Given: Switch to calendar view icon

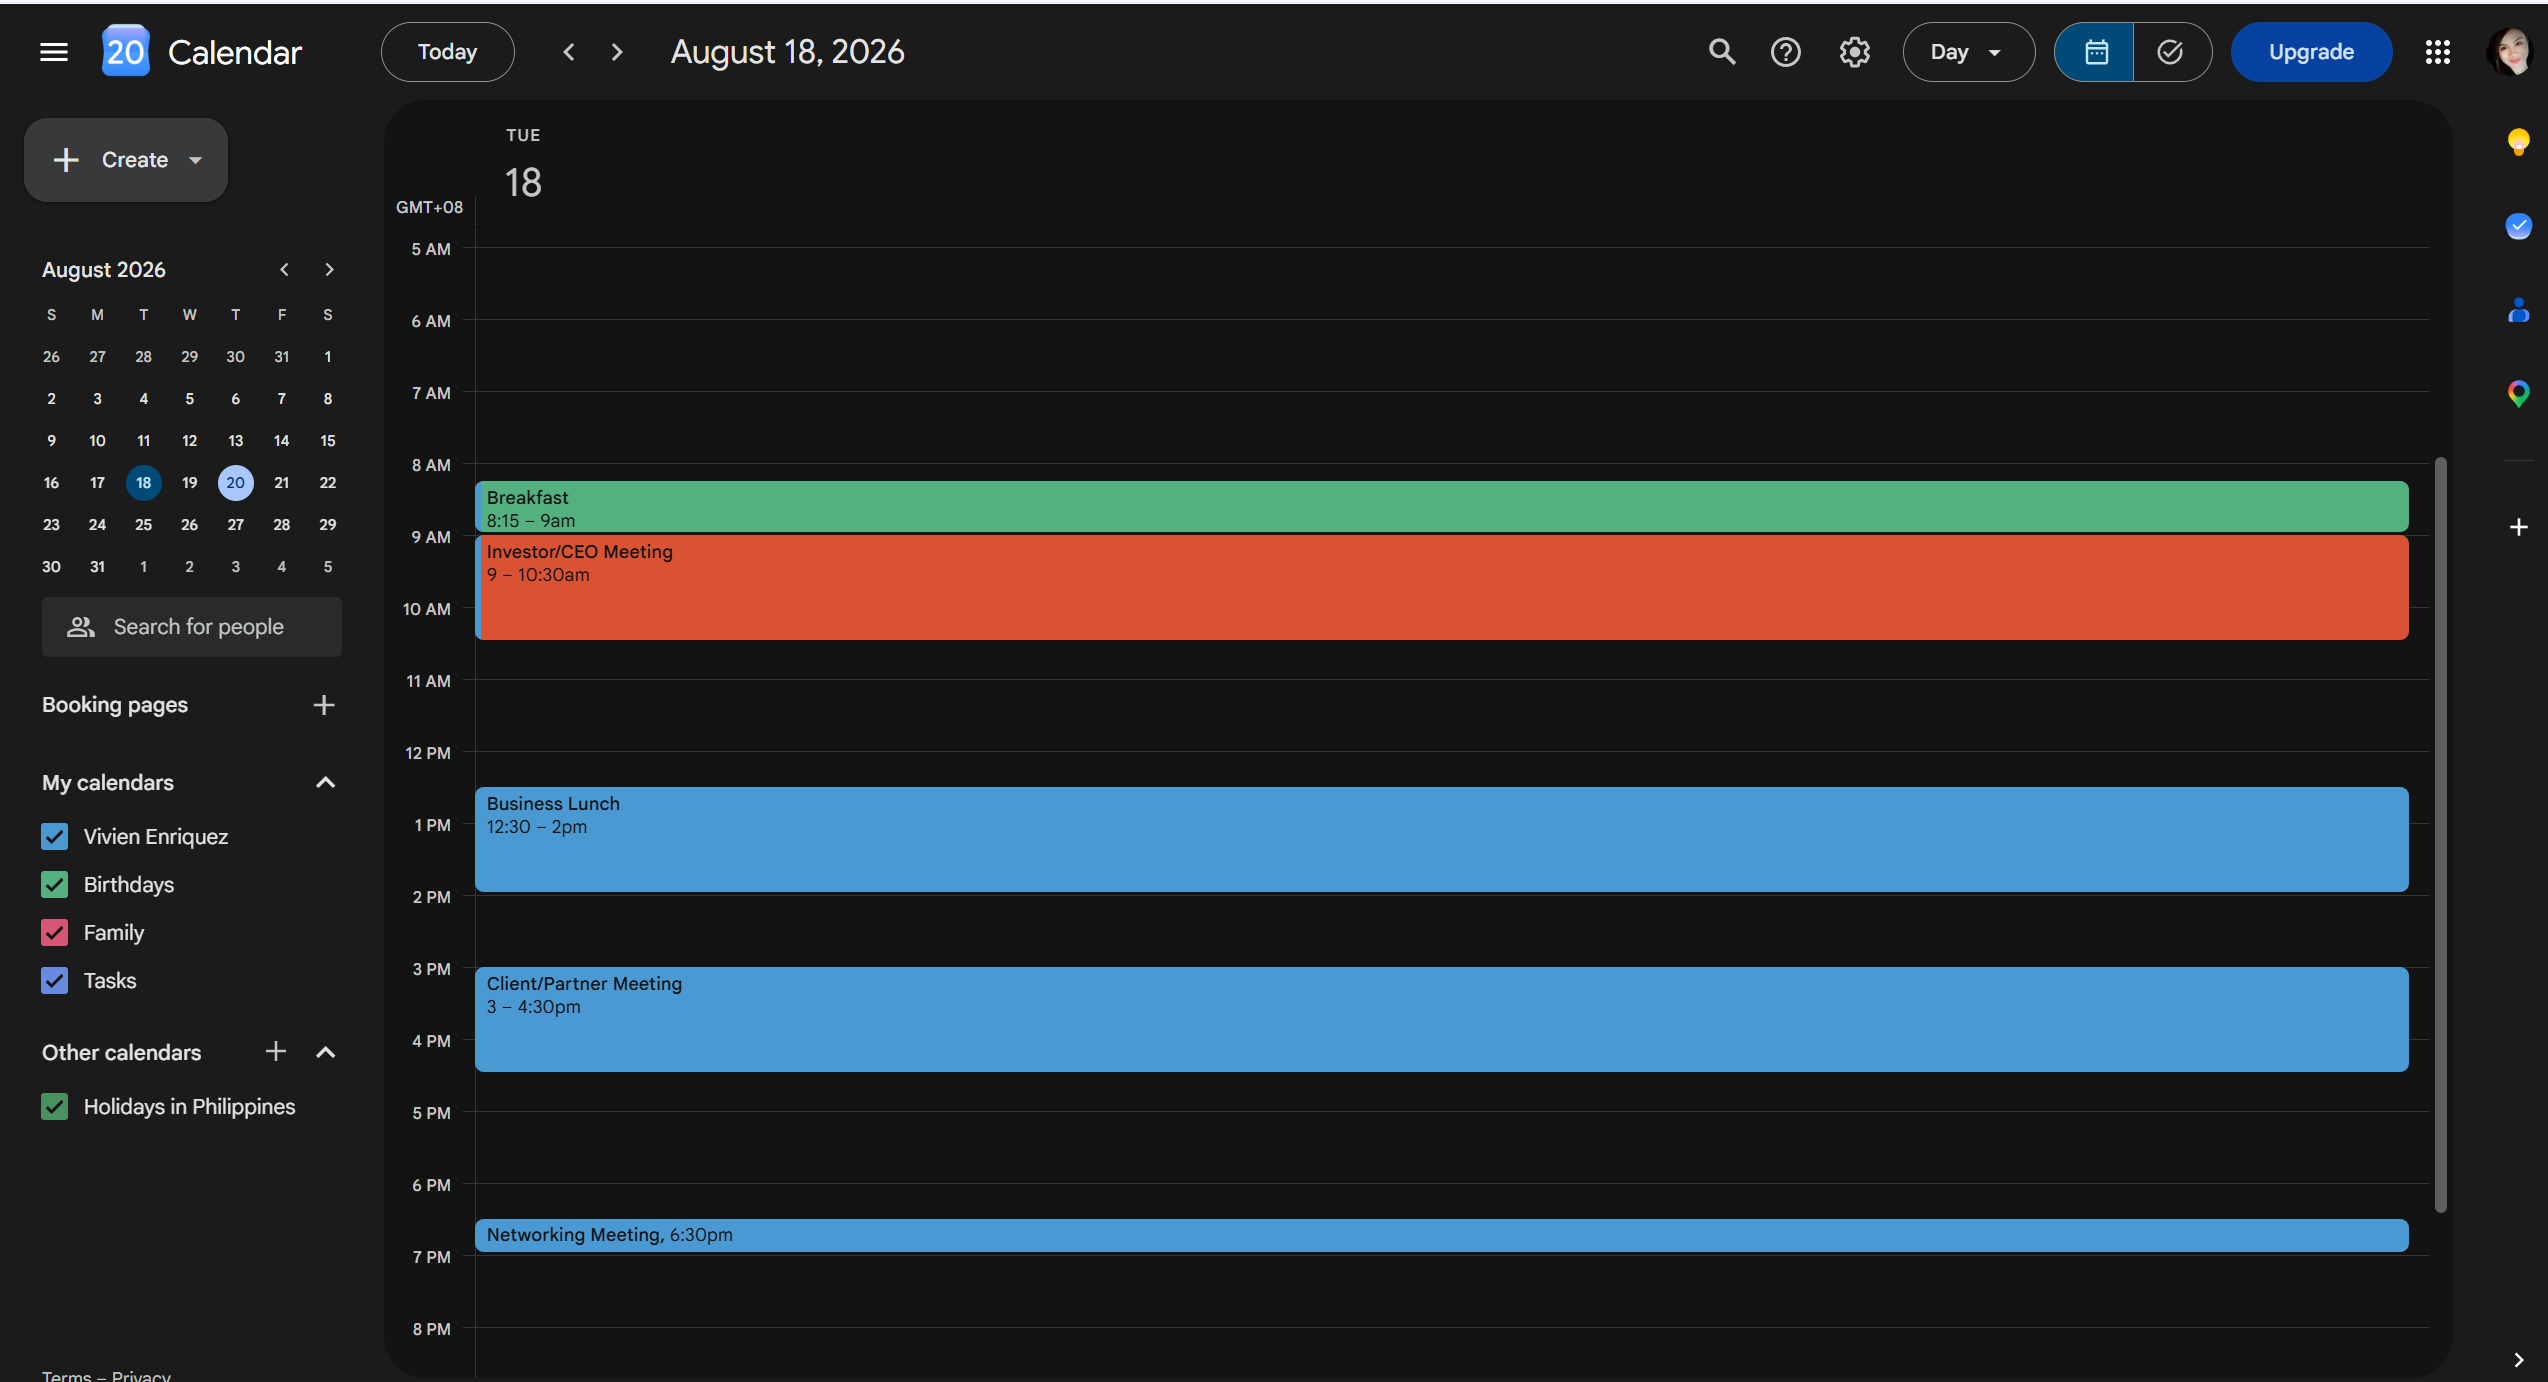Looking at the screenshot, I should tap(2095, 52).
